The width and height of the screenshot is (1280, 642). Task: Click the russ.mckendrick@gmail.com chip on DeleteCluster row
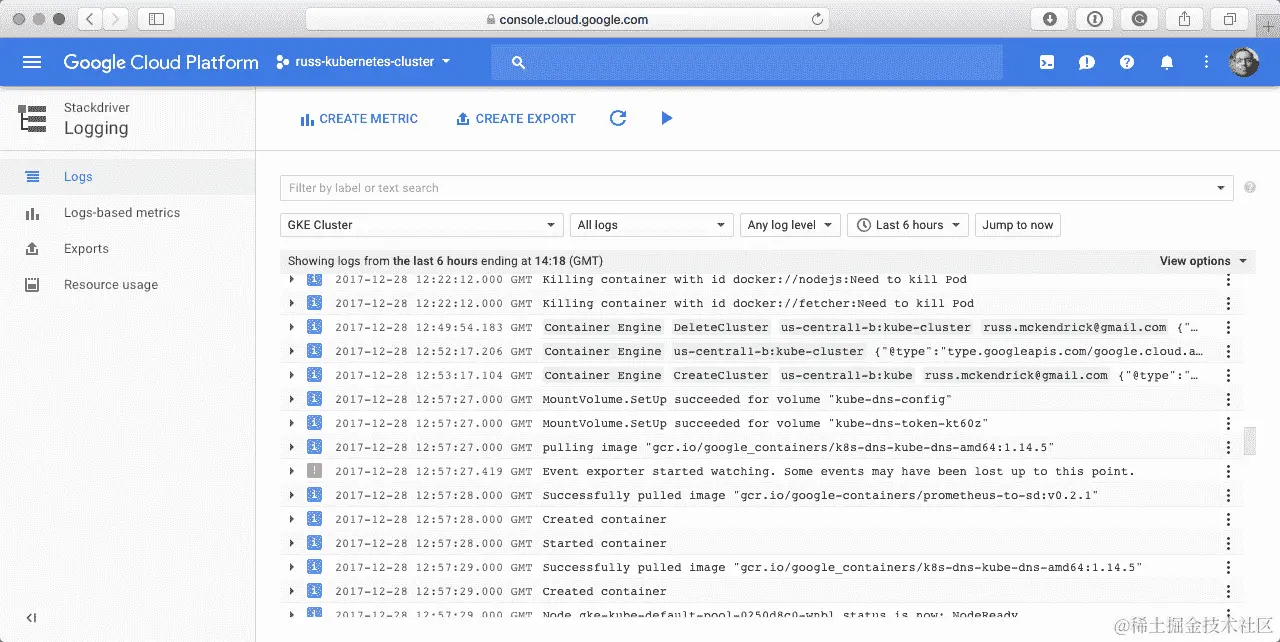click(1075, 327)
